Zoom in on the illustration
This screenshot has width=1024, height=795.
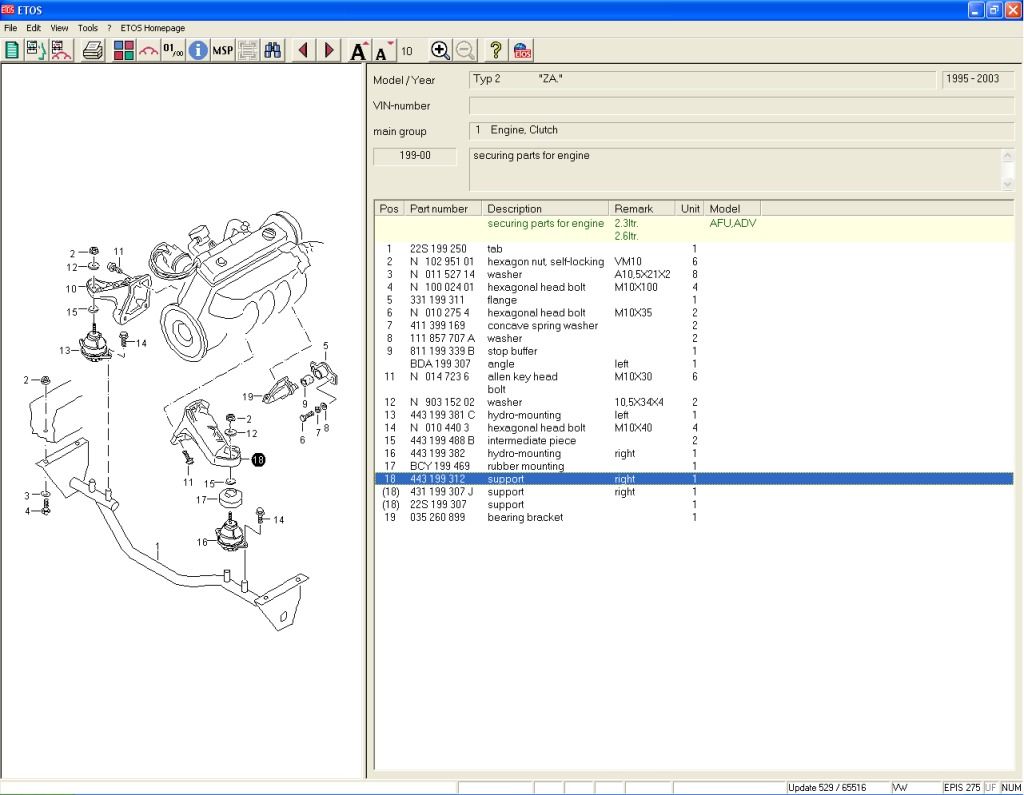(x=440, y=50)
